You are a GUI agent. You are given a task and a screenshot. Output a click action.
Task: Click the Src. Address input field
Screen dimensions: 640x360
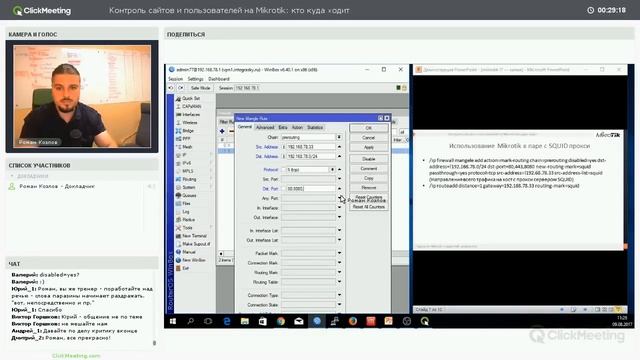tap(310, 147)
